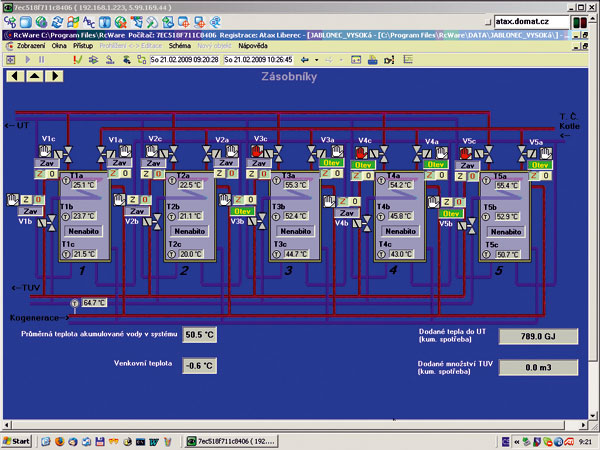Click the Otev button above V5b
Image resolution: width=600 pixels, height=450 pixels.
tap(451, 214)
